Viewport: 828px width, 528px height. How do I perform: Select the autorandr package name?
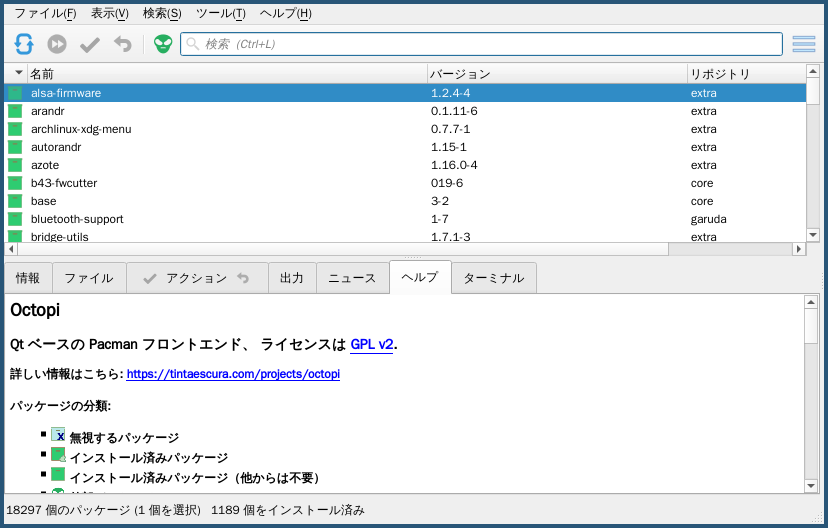[x=56, y=147]
